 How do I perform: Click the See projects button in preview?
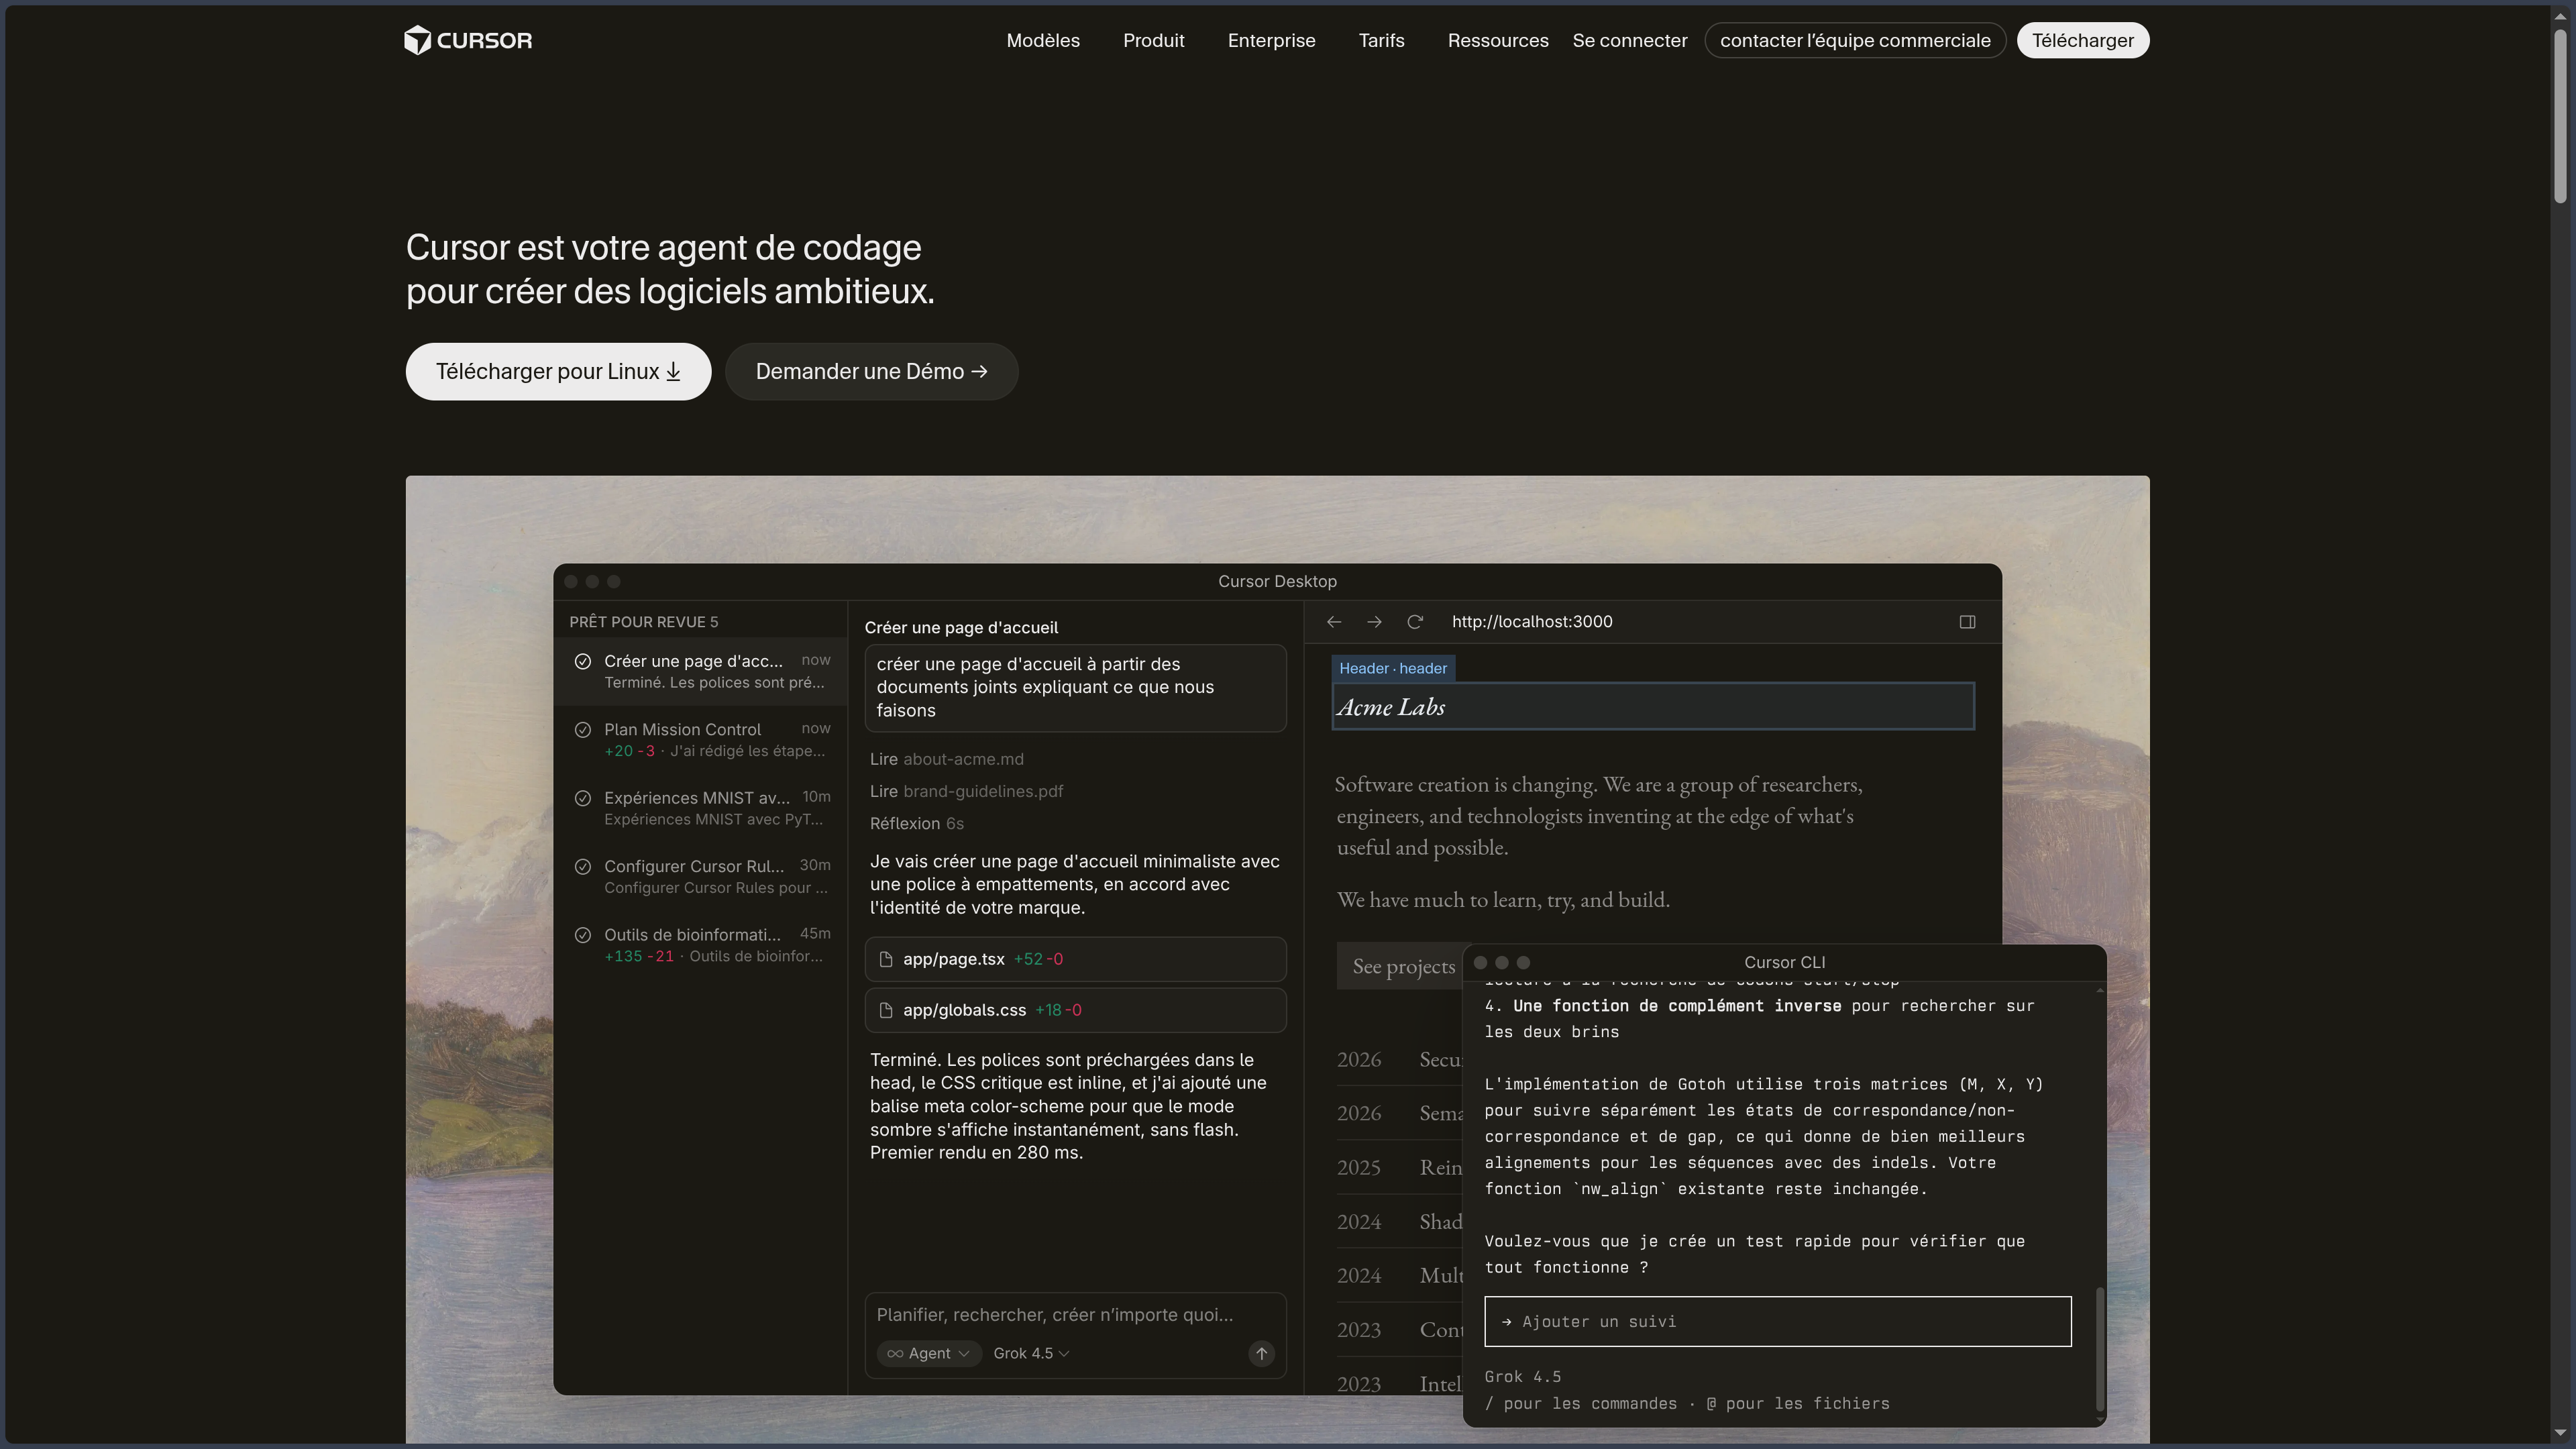[1399, 967]
